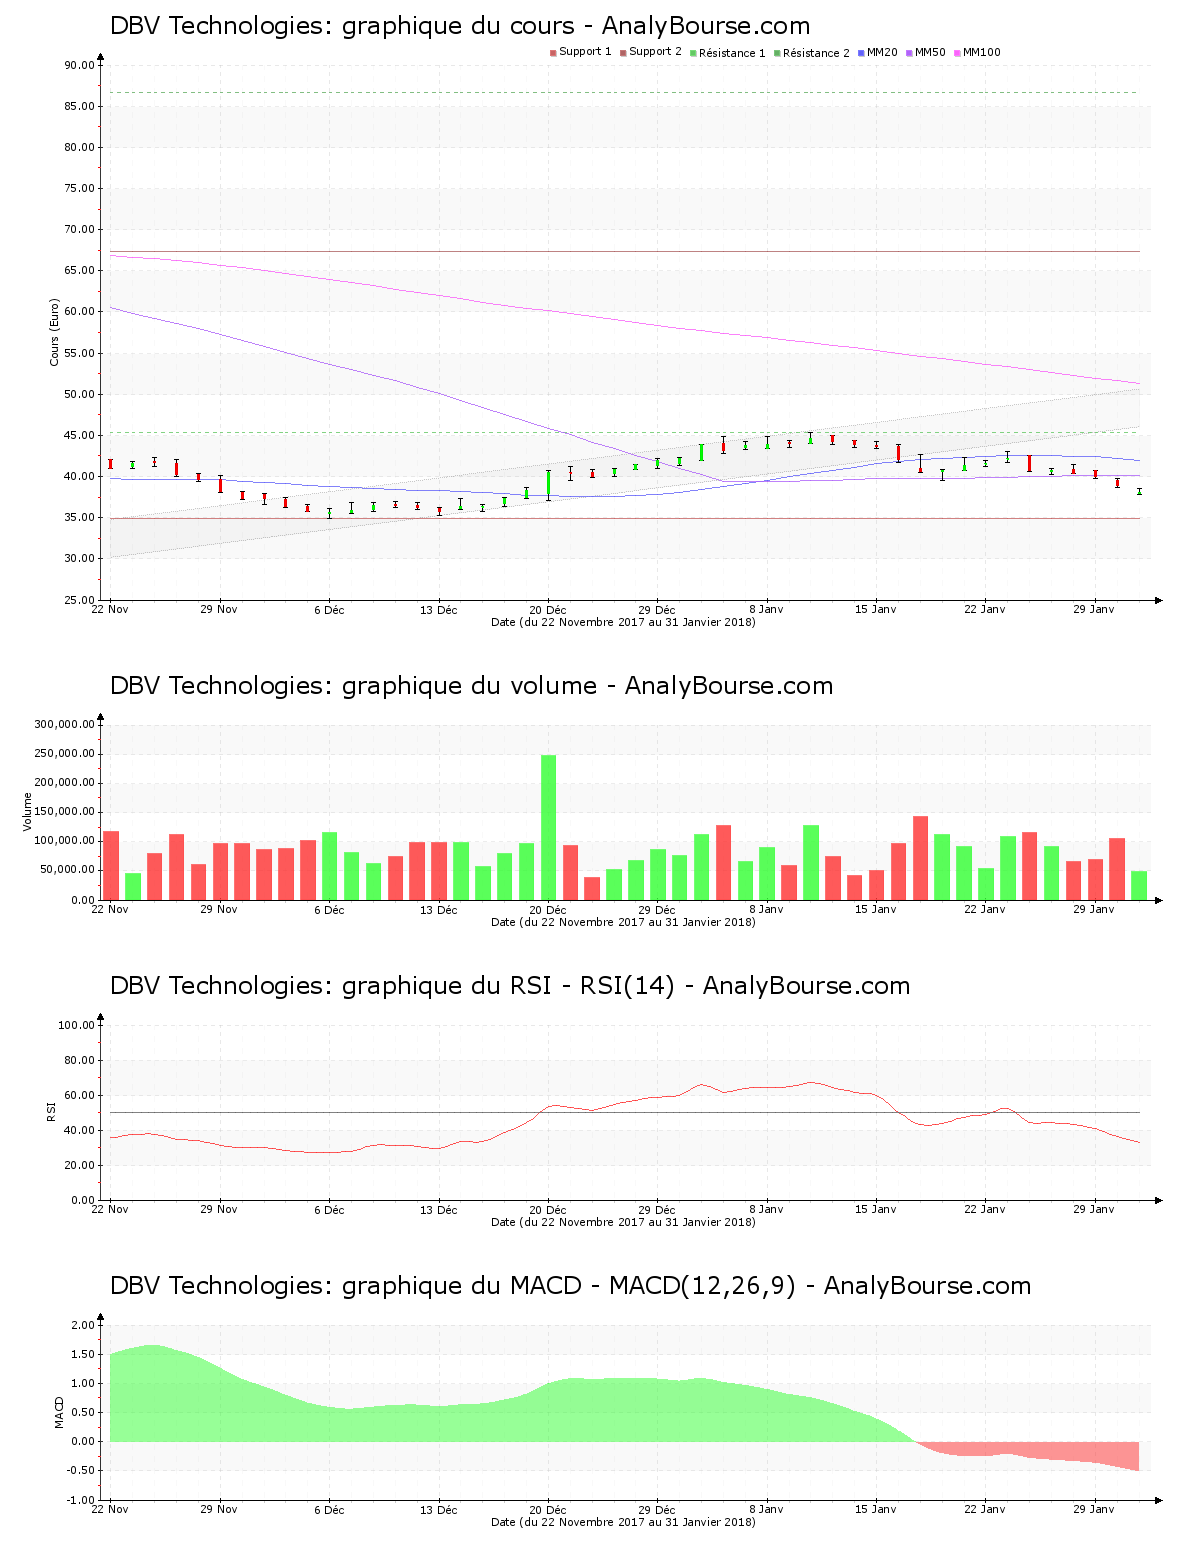Click '29 Janv' date label on MACD chart
The image size is (1200, 1550).
click(1094, 1509)
